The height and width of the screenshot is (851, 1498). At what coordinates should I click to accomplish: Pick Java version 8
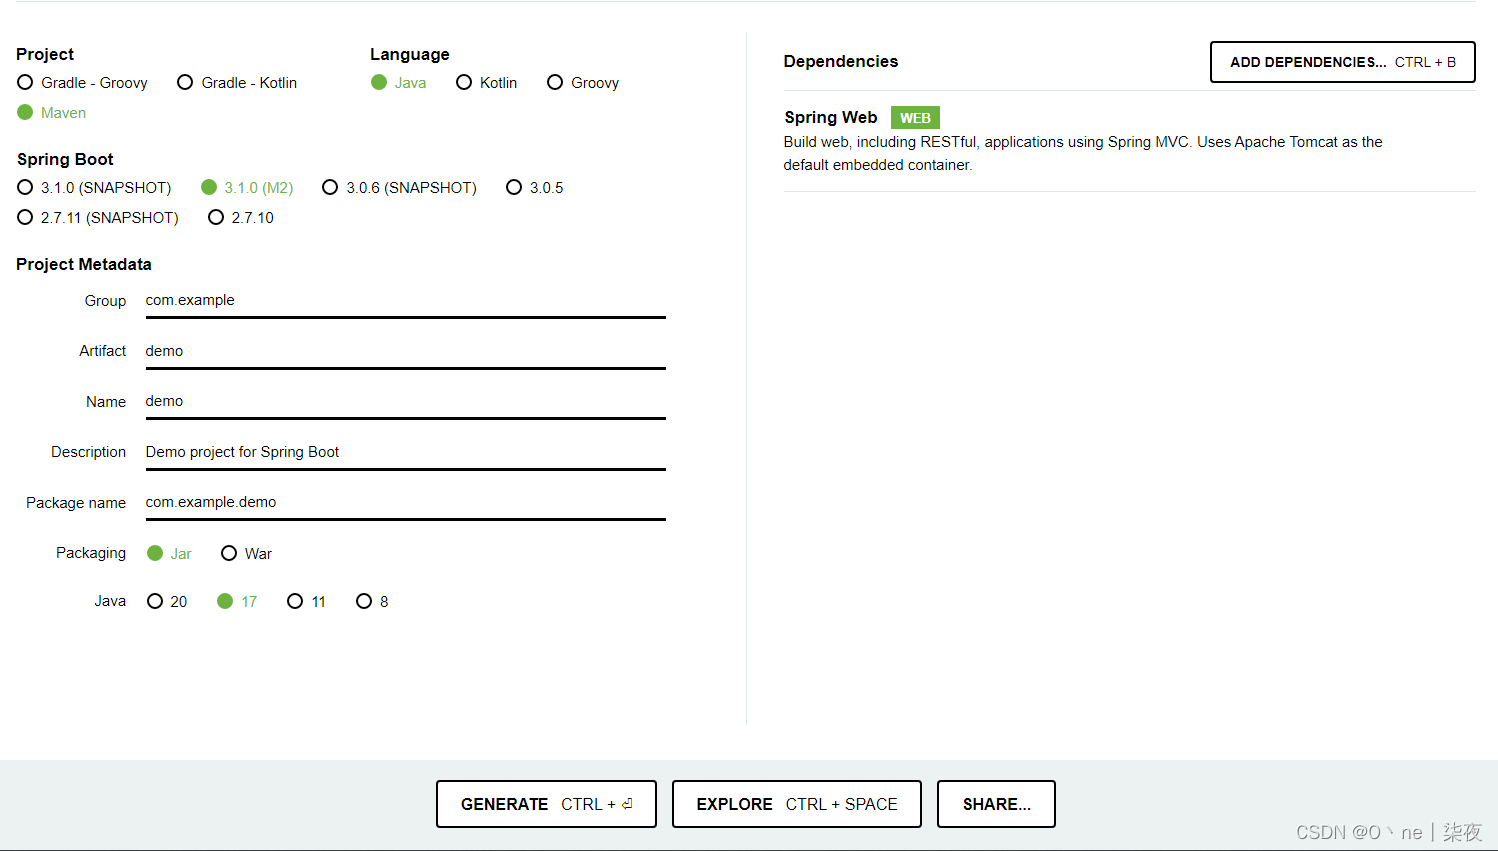[372, 602]
